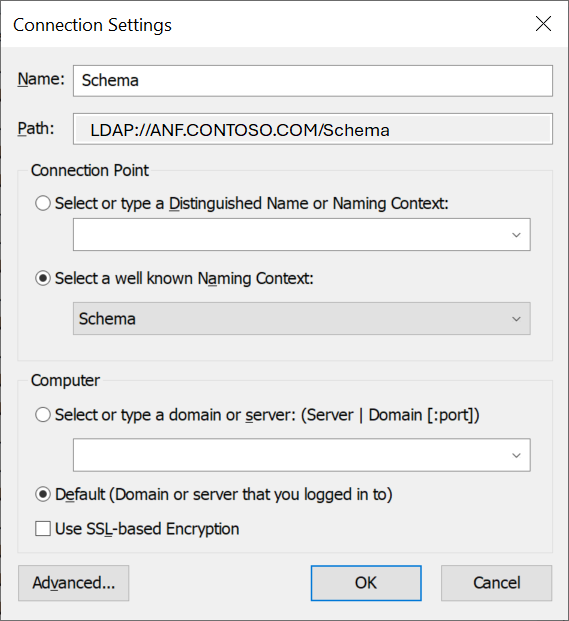Select the domain or server radio option
The image size is (569, 621).
point(43,415)
